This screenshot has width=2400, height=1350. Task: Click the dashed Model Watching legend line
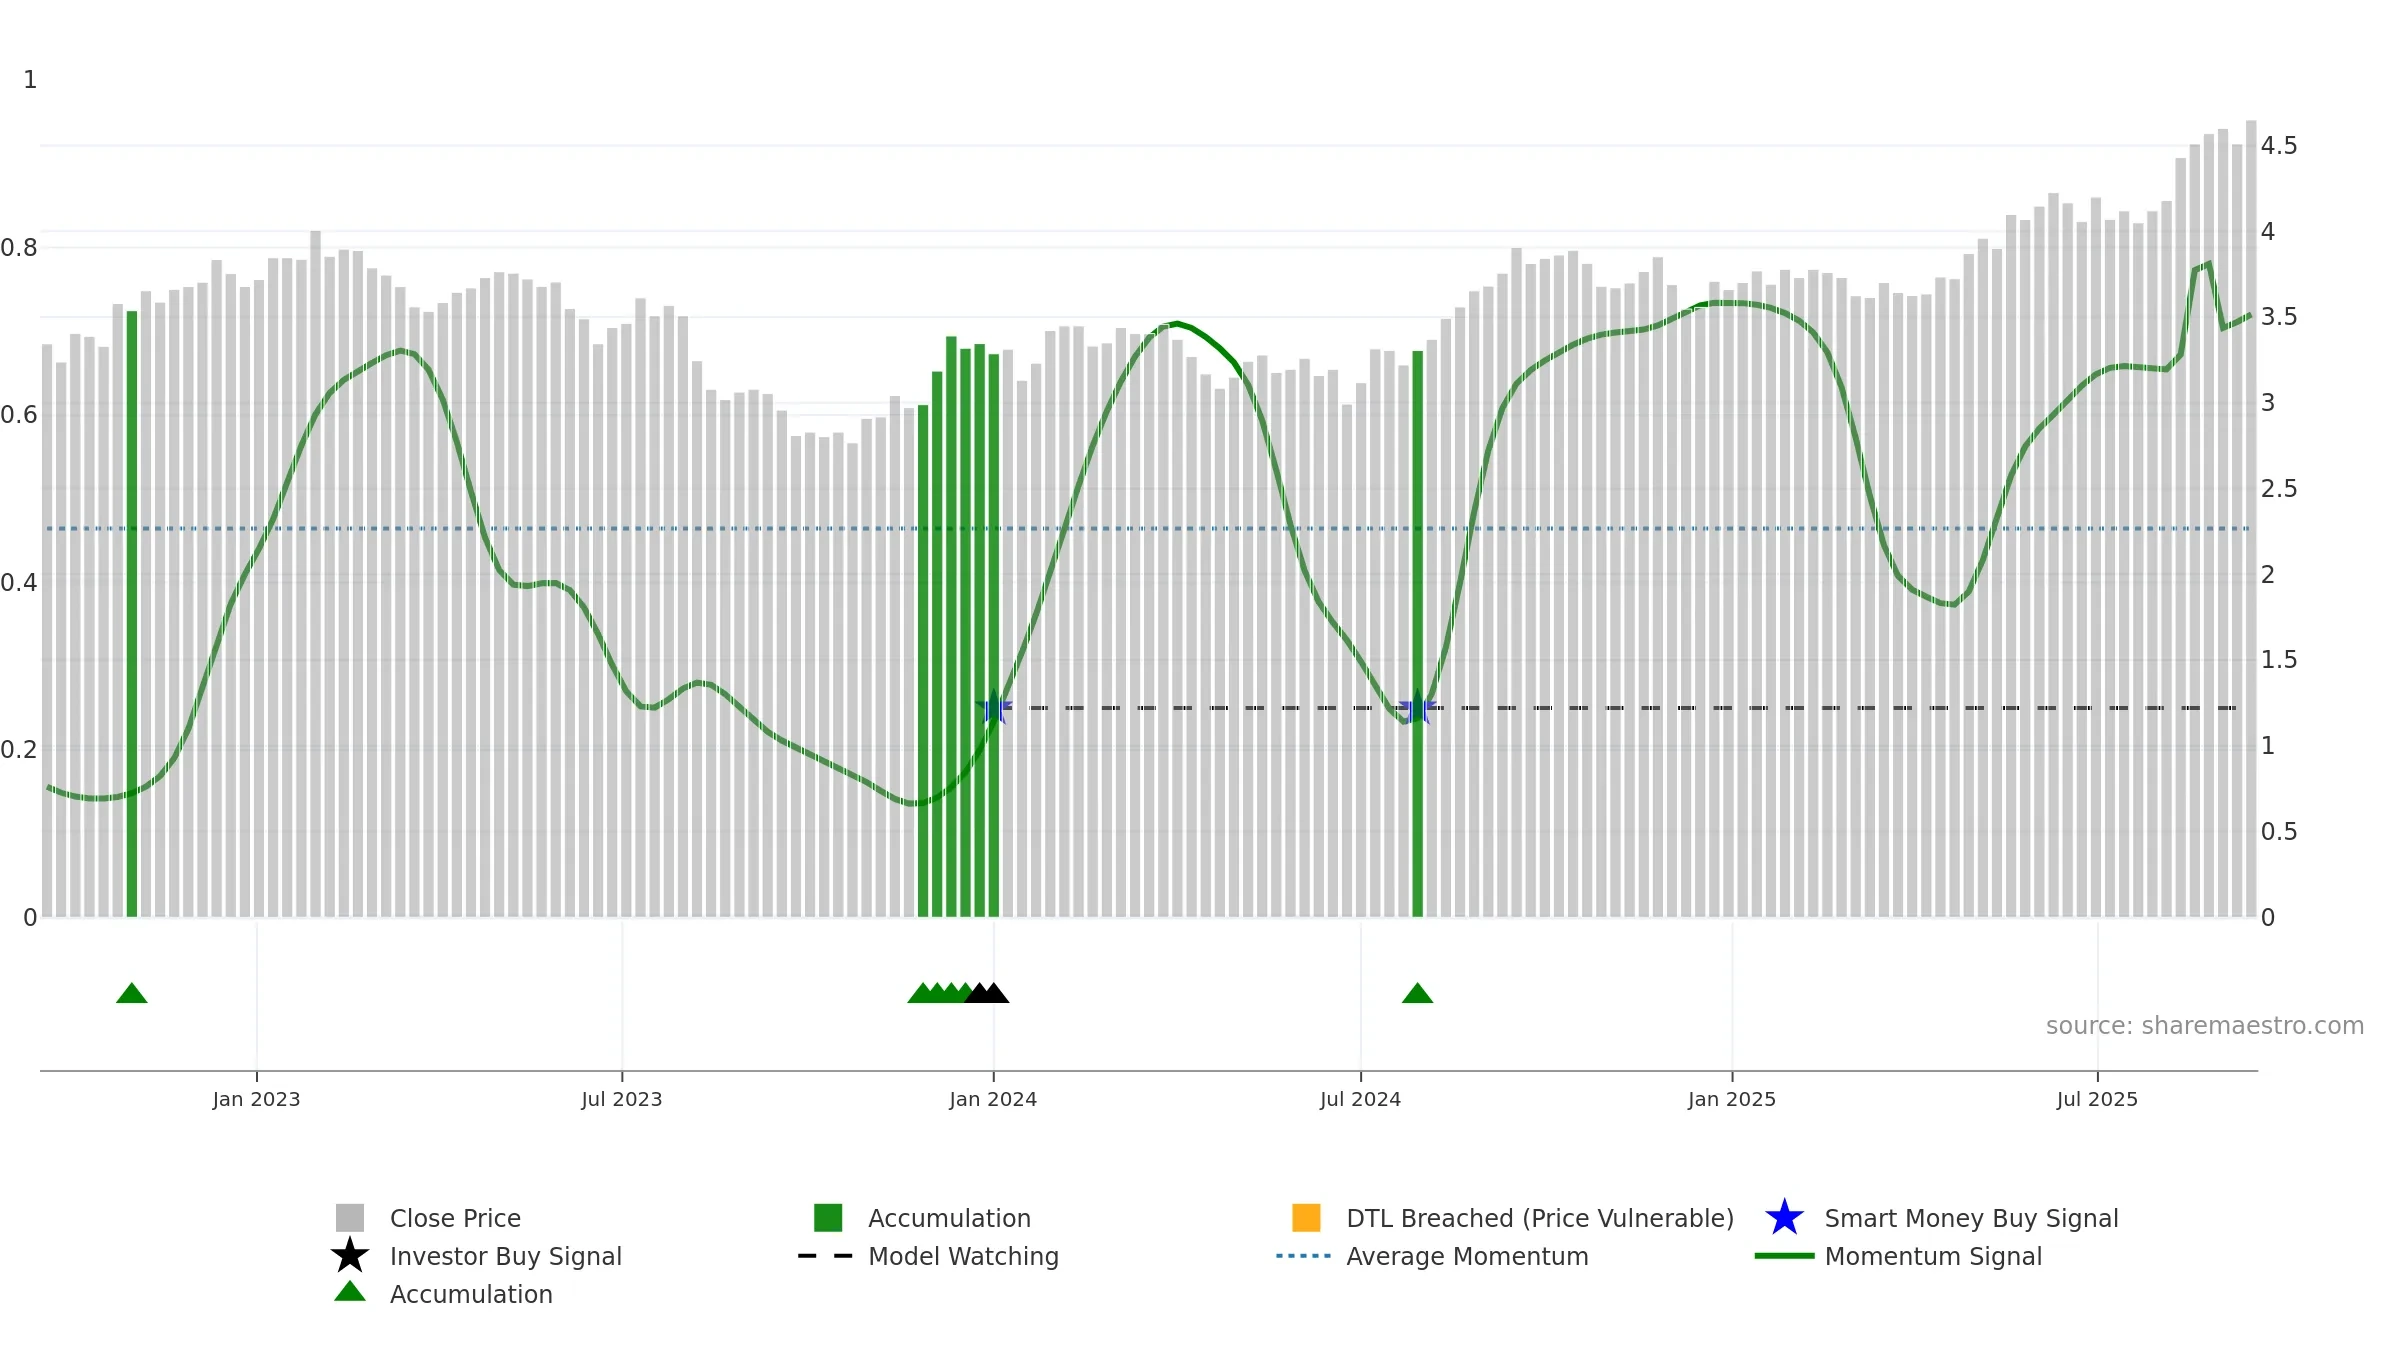tap(826, 1256)
